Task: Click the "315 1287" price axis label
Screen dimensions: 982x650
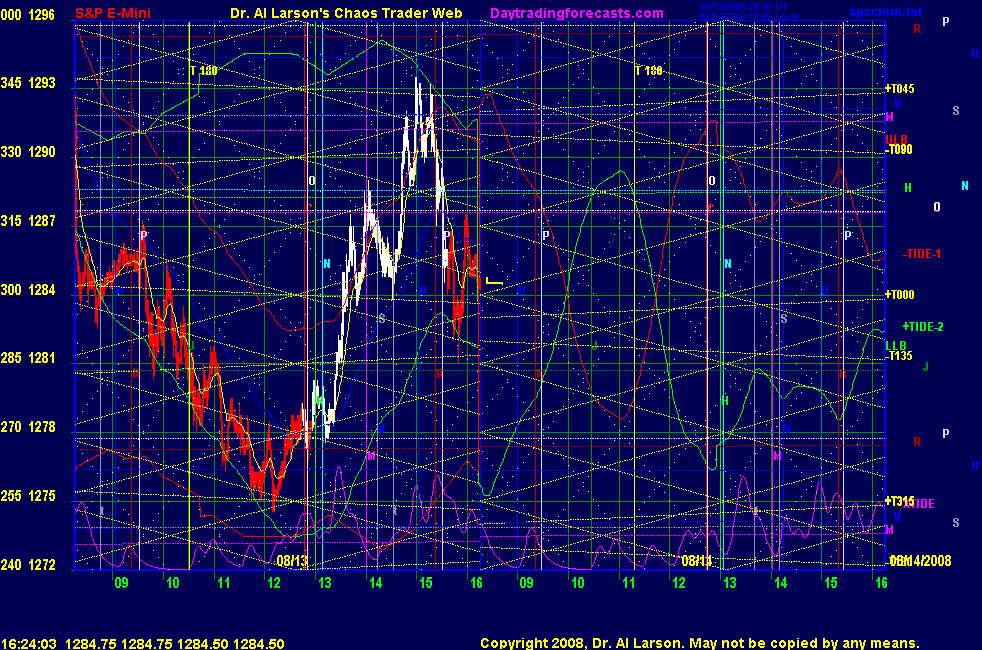Action: tap(28, 220)
